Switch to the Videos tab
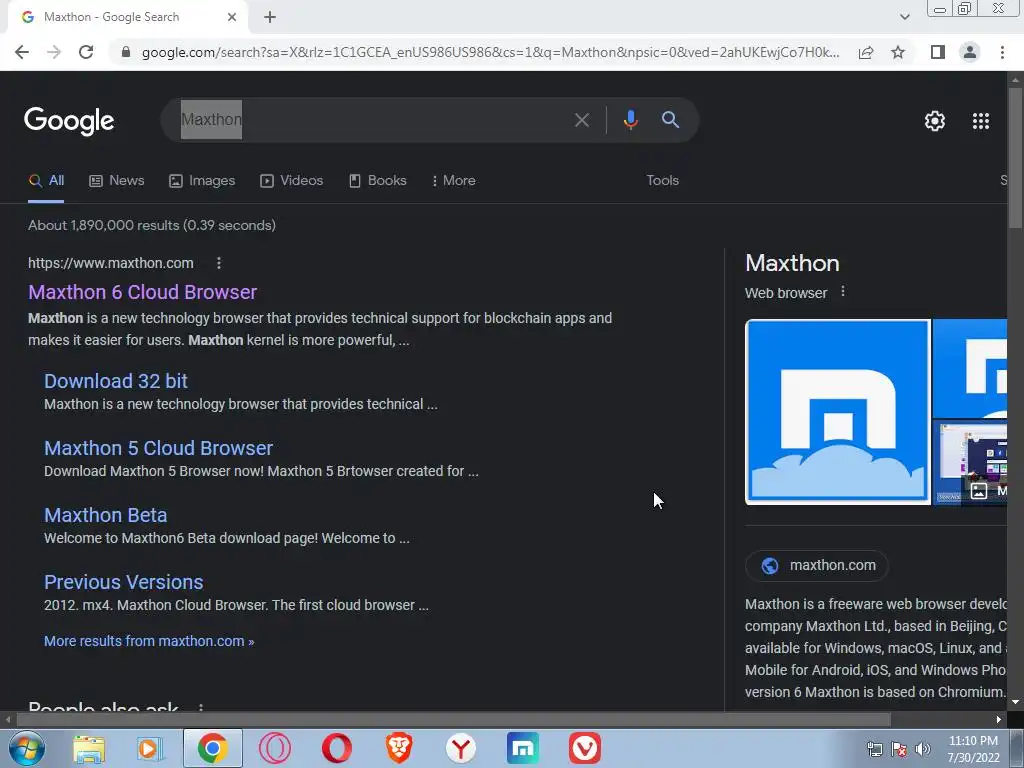Screen dimensions: 1024x768 click(291, 181)
